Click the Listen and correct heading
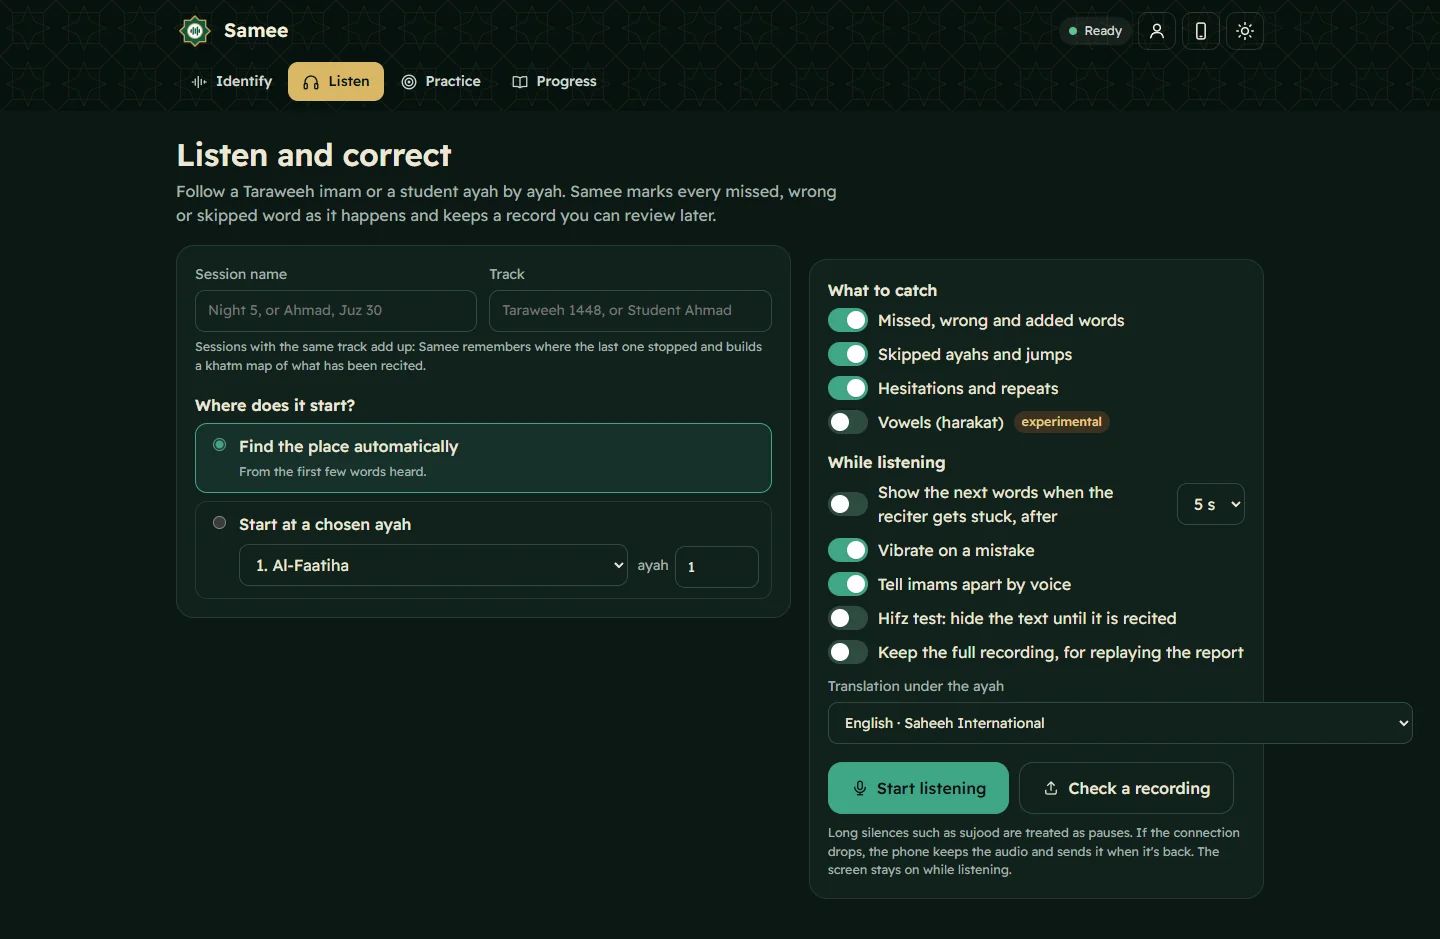 click(x=314, y=155)
